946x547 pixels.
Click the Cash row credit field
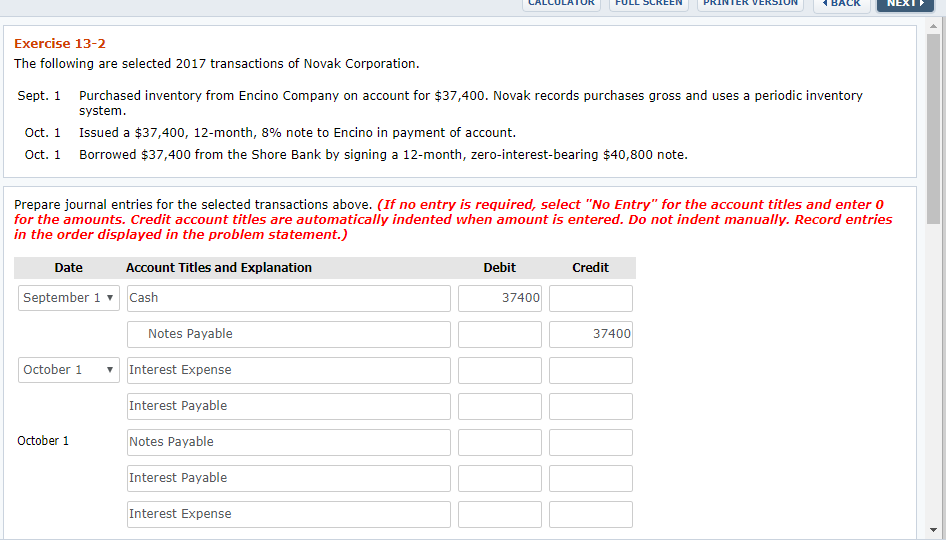[x=591, y=298]
